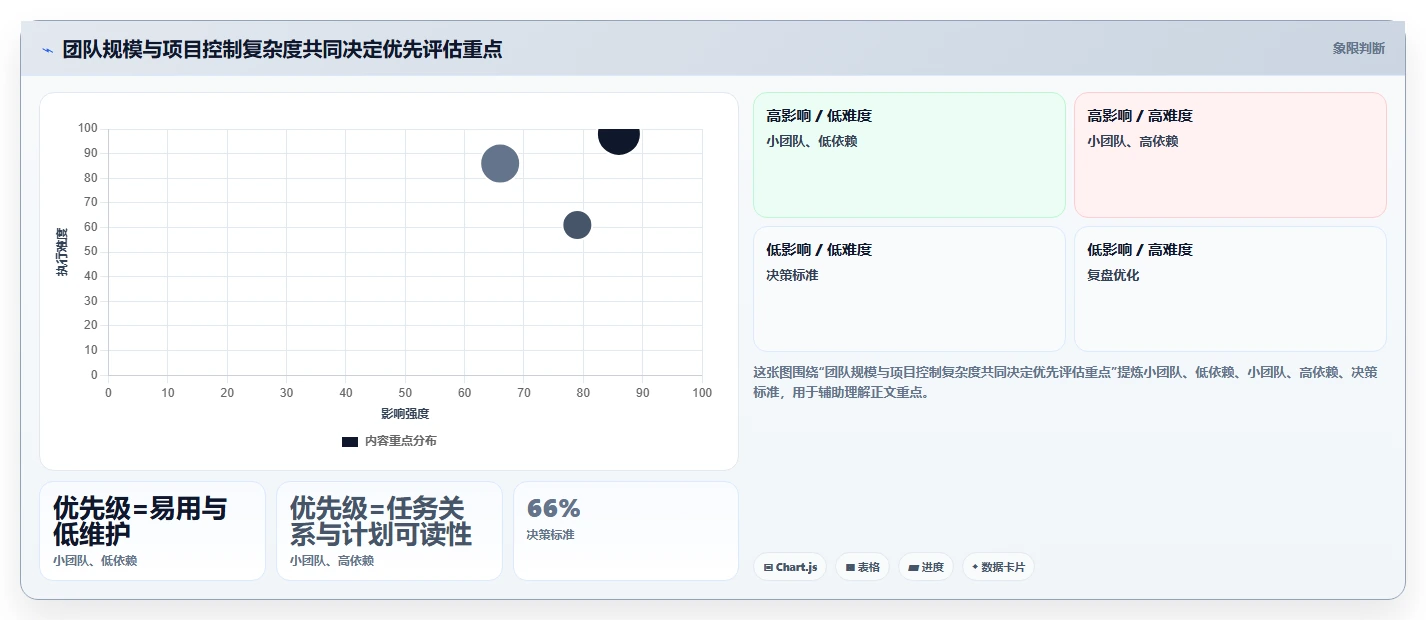Open the 低影响 / 高难度 quadrant card

1230,289
